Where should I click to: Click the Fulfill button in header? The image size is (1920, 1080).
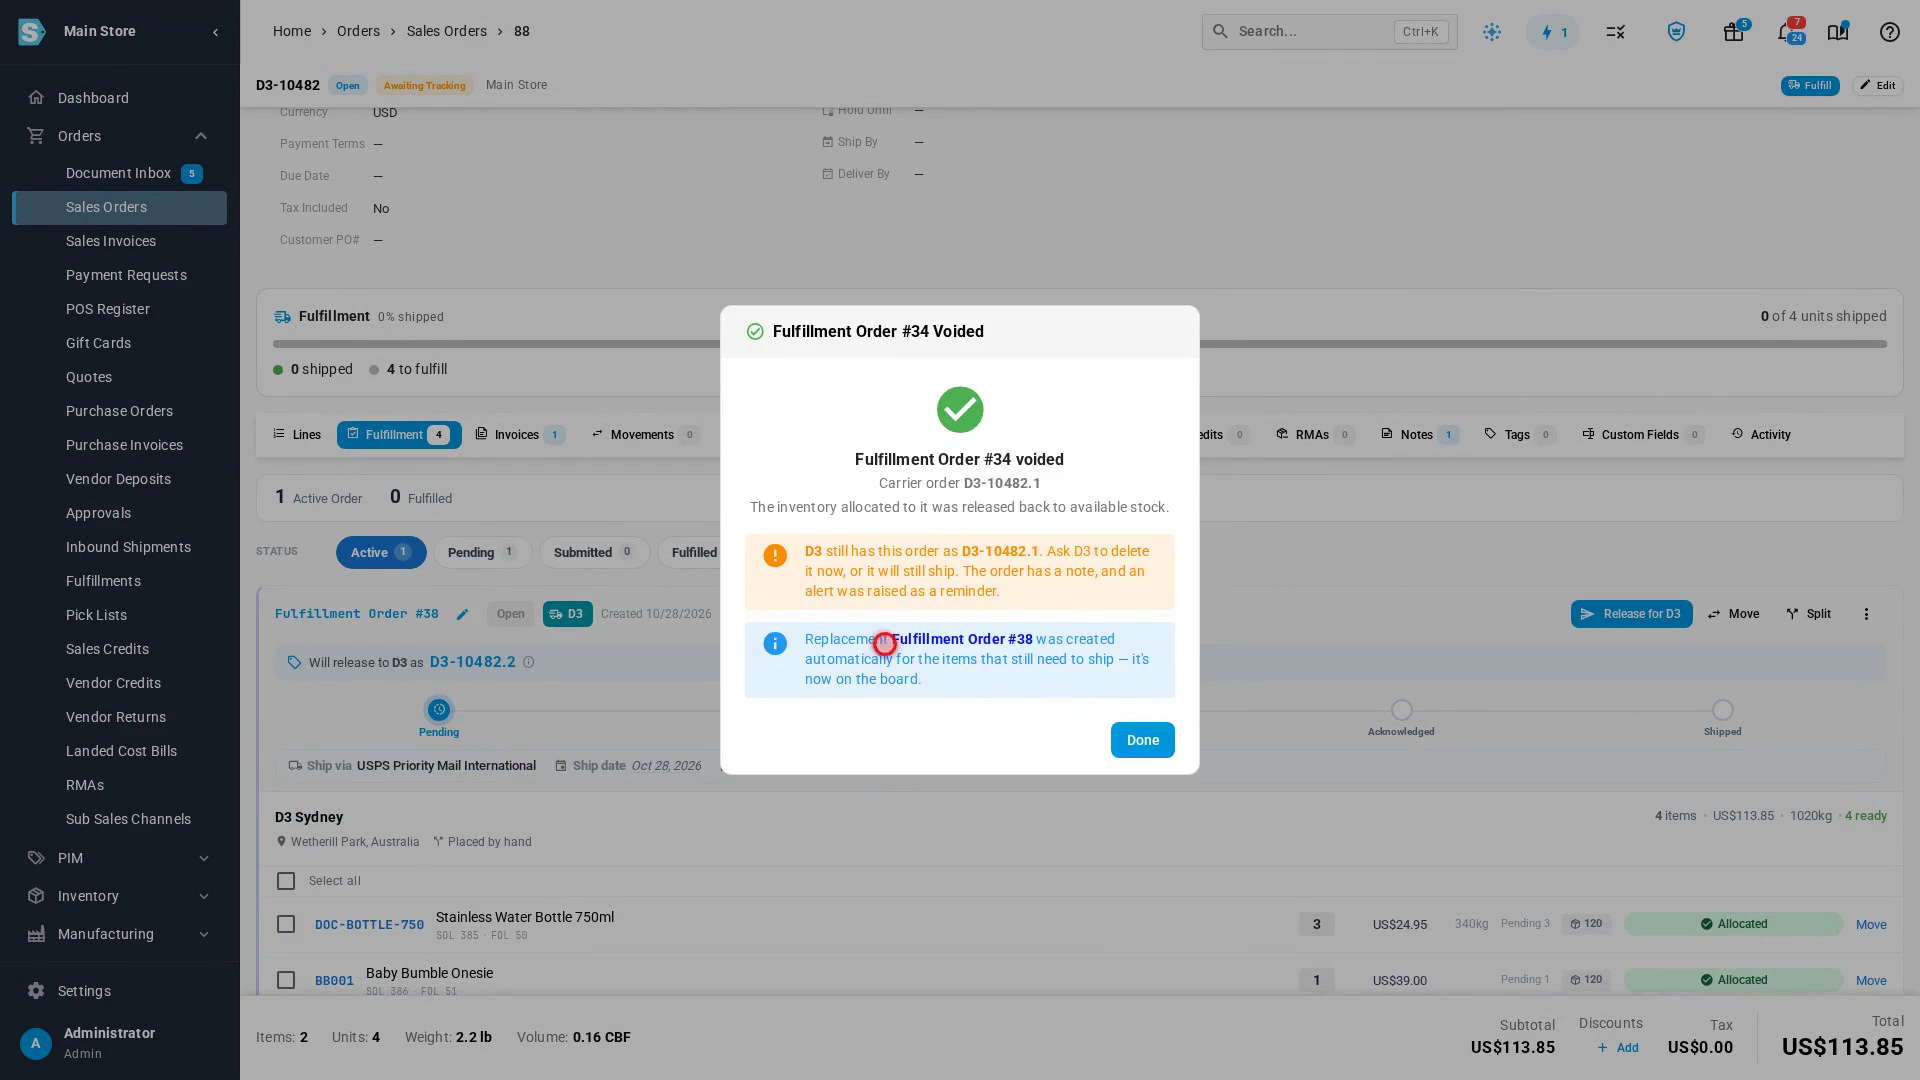(x=1810, y=86)
